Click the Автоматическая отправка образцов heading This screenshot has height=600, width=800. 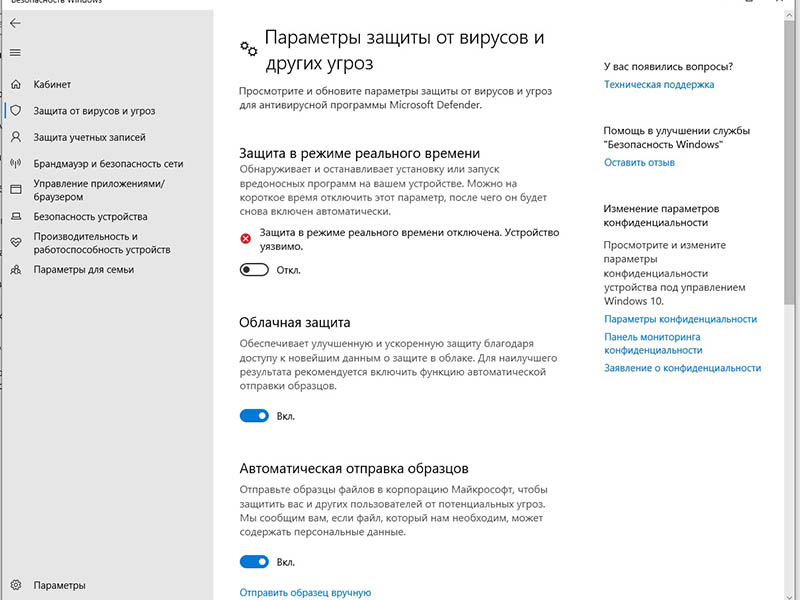coord(354,468)
